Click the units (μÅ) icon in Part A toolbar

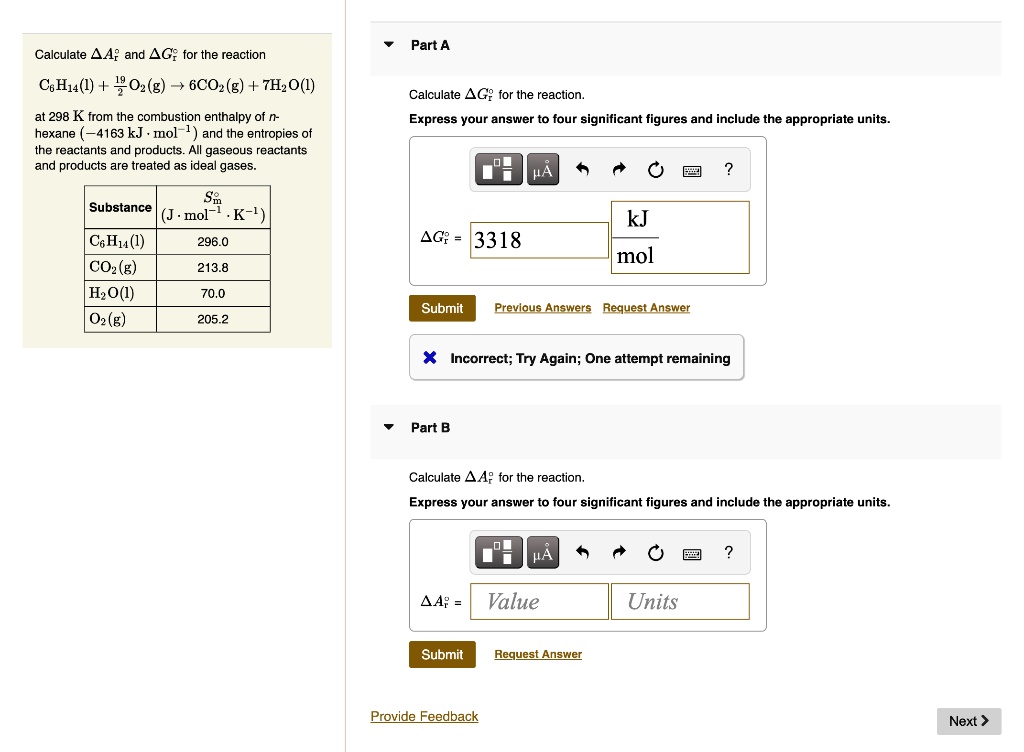542,169
